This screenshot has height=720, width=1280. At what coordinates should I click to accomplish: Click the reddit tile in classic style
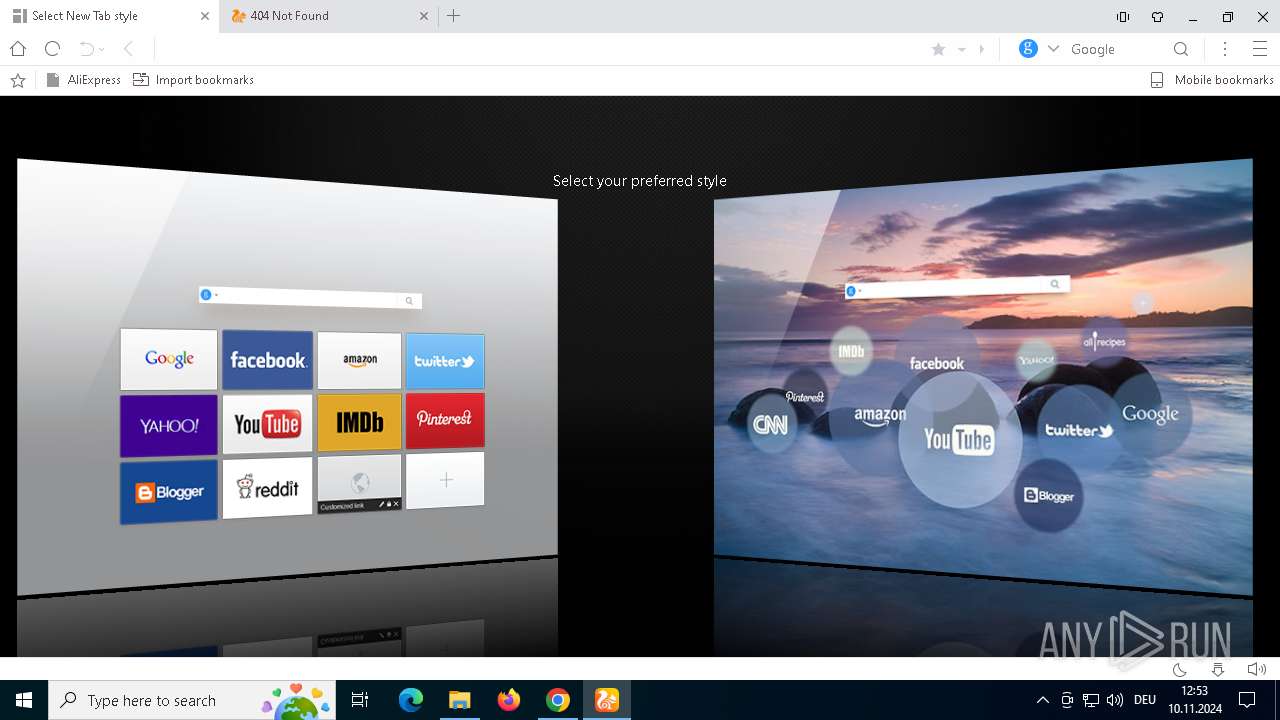tap(267, 489)
